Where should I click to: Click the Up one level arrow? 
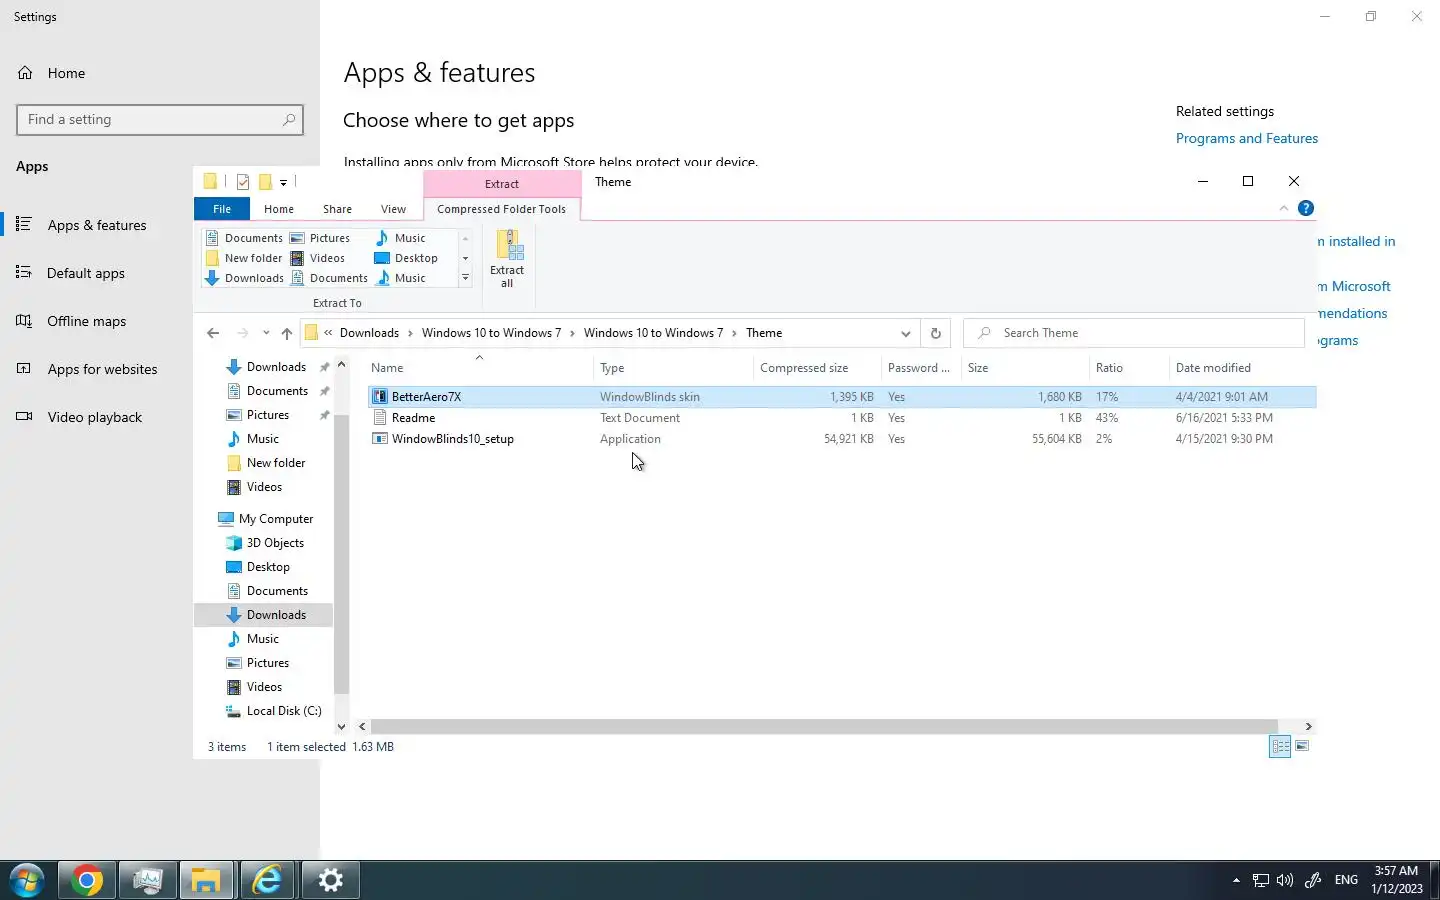(287, 333)
